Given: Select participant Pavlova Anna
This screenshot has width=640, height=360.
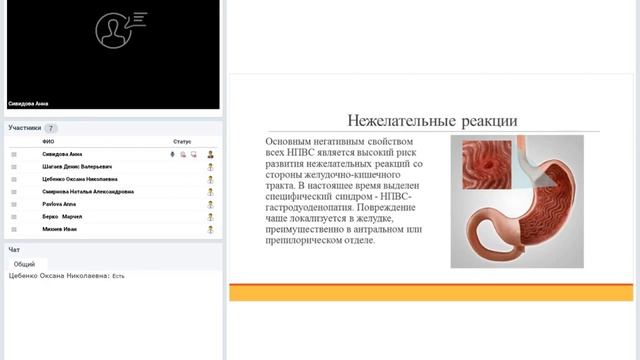Looking at the screenshot, I should click(x=59, y=204).
